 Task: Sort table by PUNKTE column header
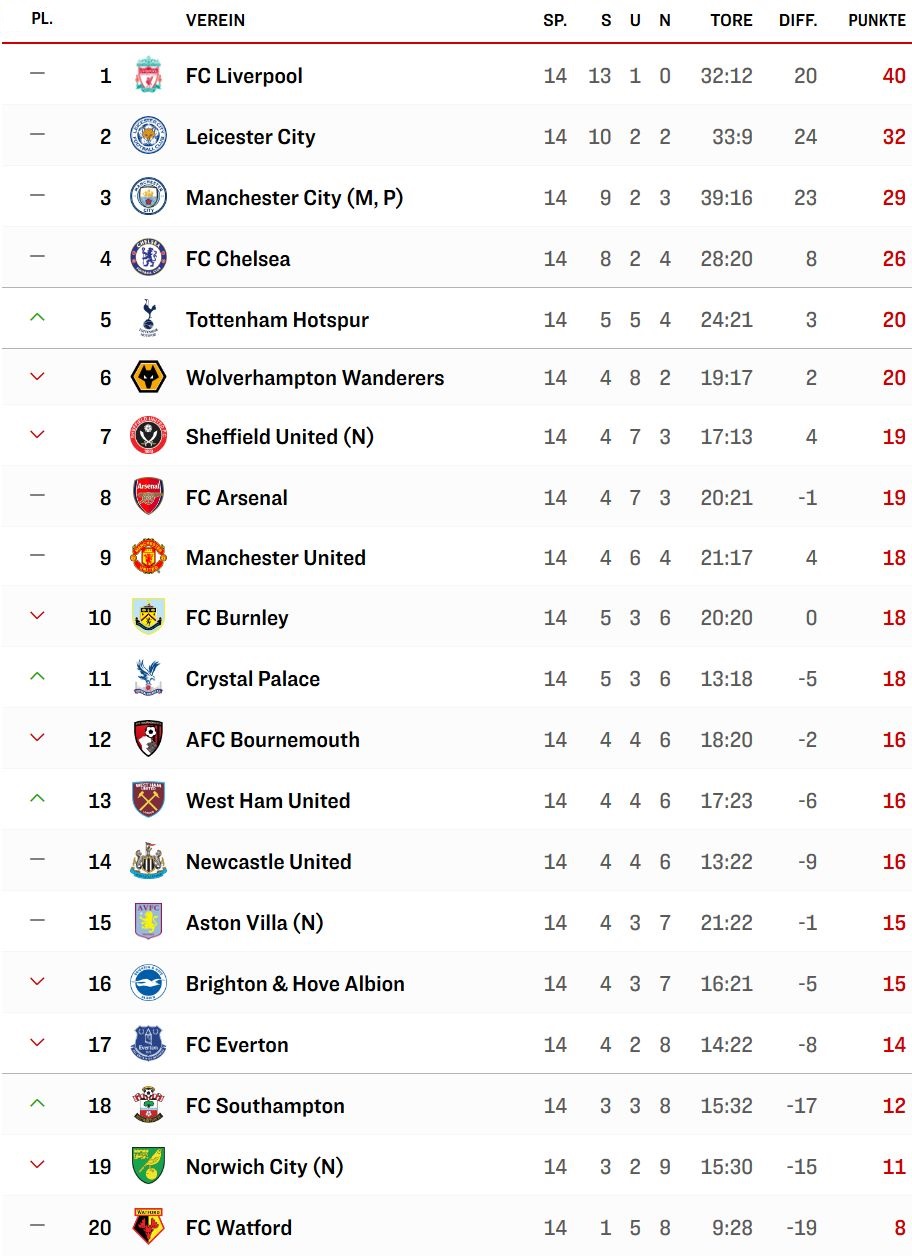[877, 20]
